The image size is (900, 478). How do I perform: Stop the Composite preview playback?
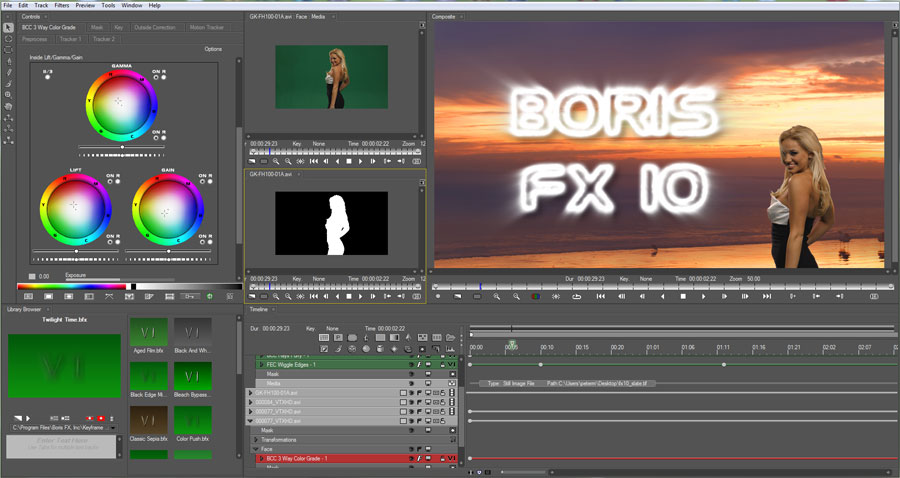(x=683, y=297)
